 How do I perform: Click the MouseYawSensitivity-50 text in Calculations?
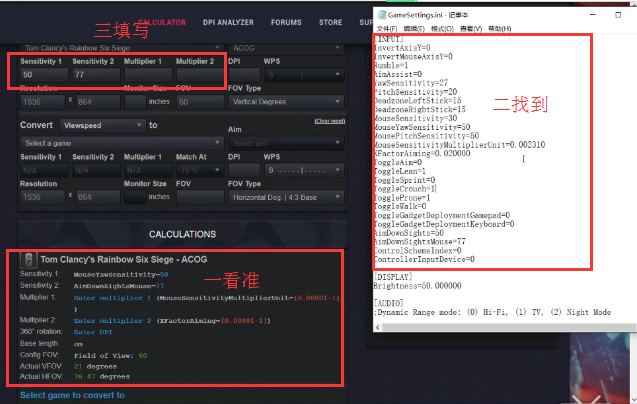(121, 274)
